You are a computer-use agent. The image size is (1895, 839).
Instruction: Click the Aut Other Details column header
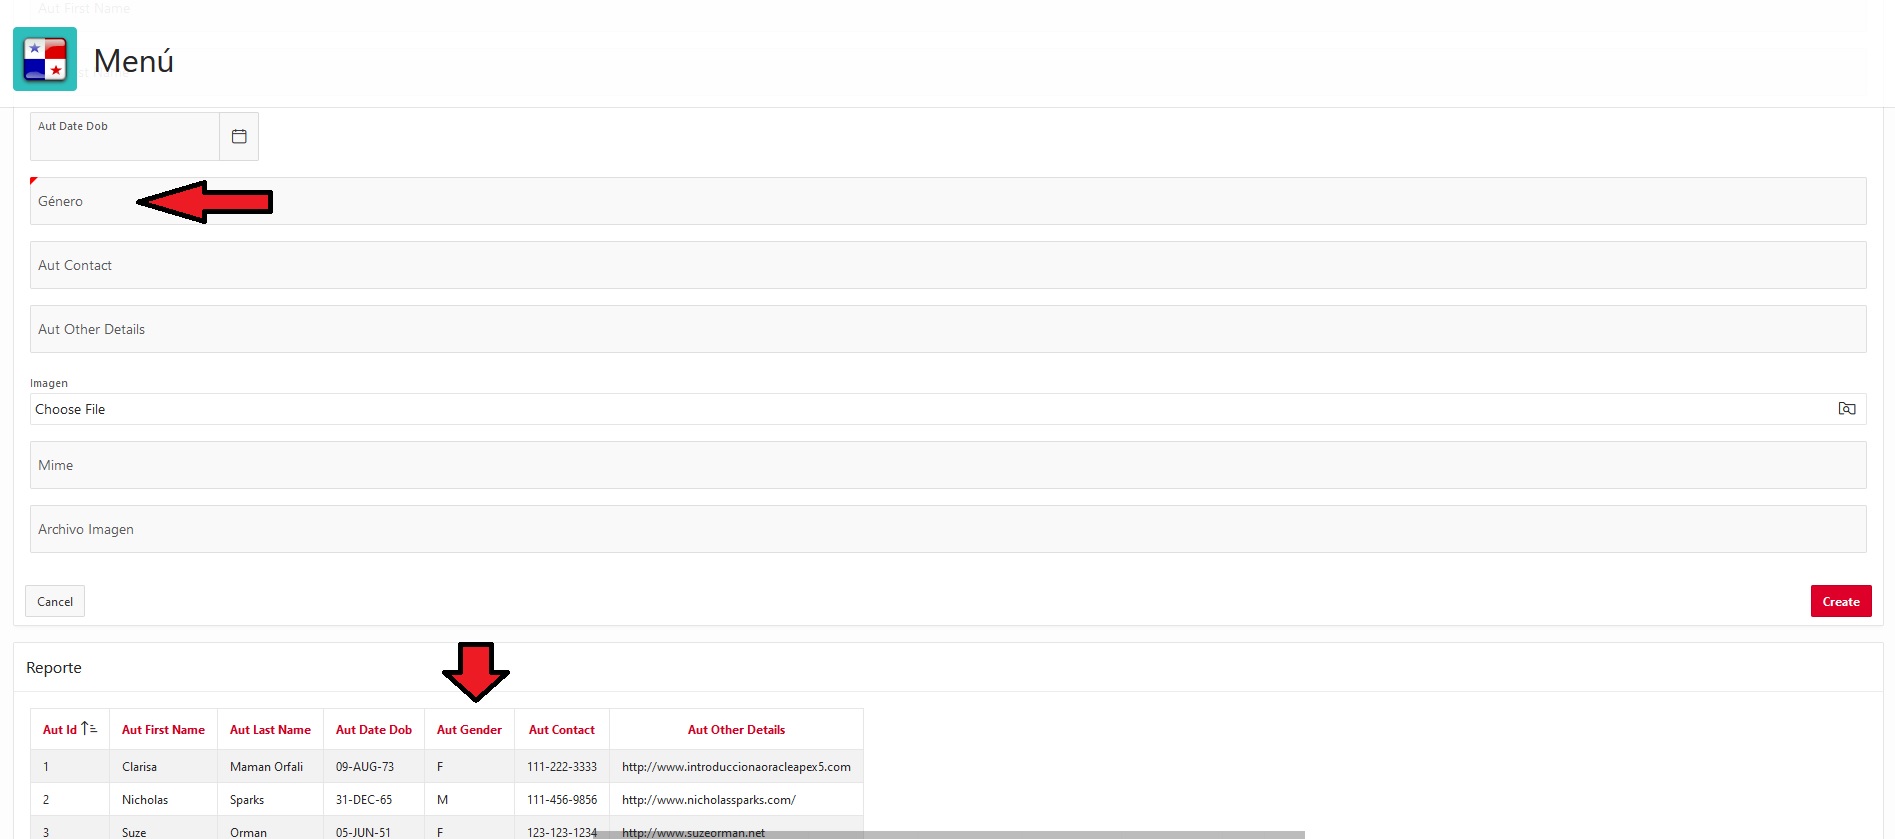[x=736, y=730]
